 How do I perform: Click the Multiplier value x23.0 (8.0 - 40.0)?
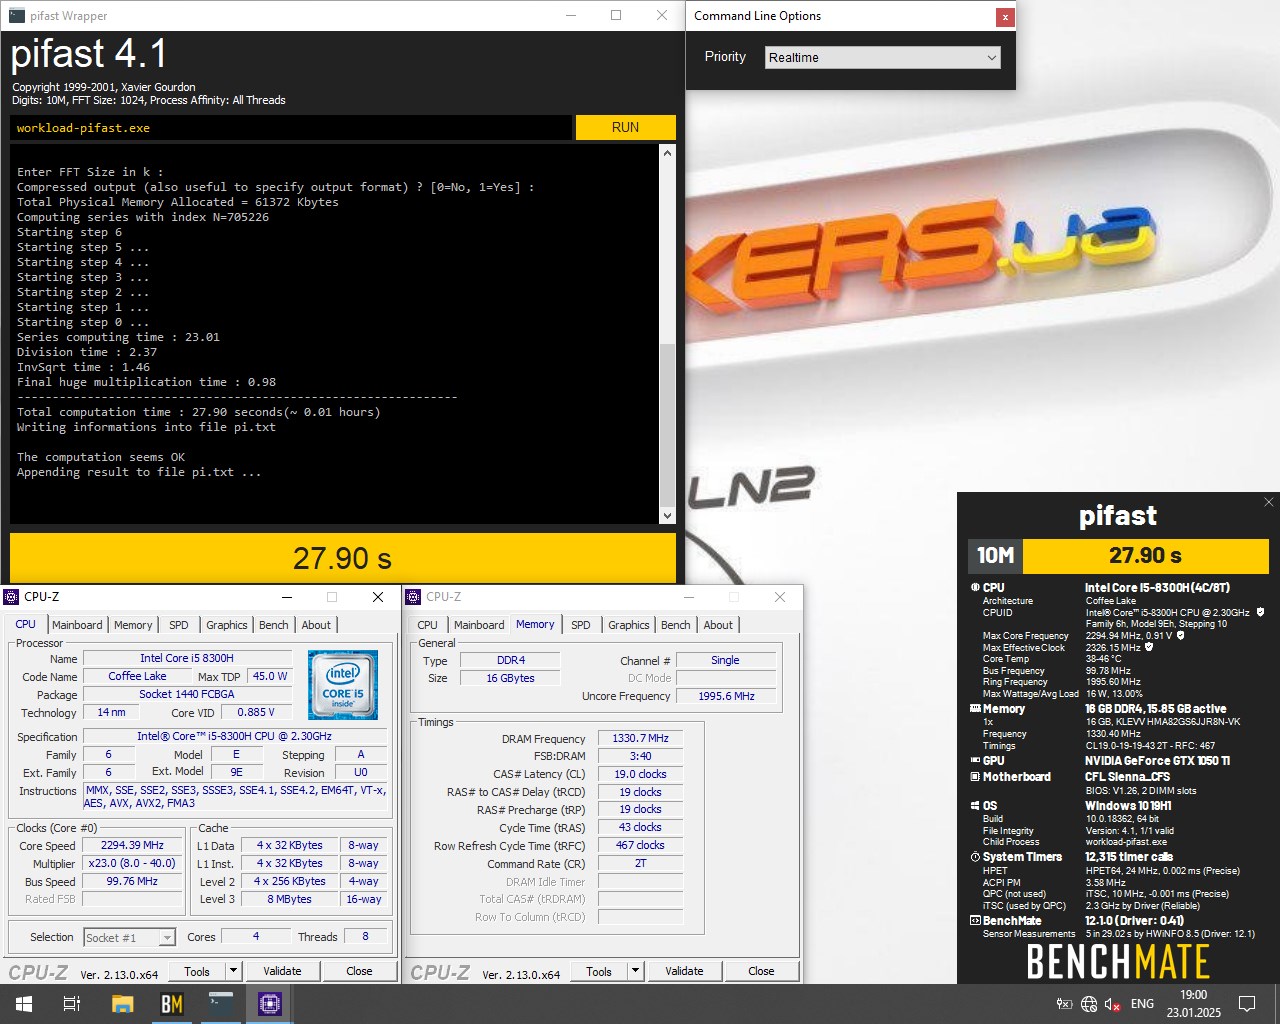133,864
